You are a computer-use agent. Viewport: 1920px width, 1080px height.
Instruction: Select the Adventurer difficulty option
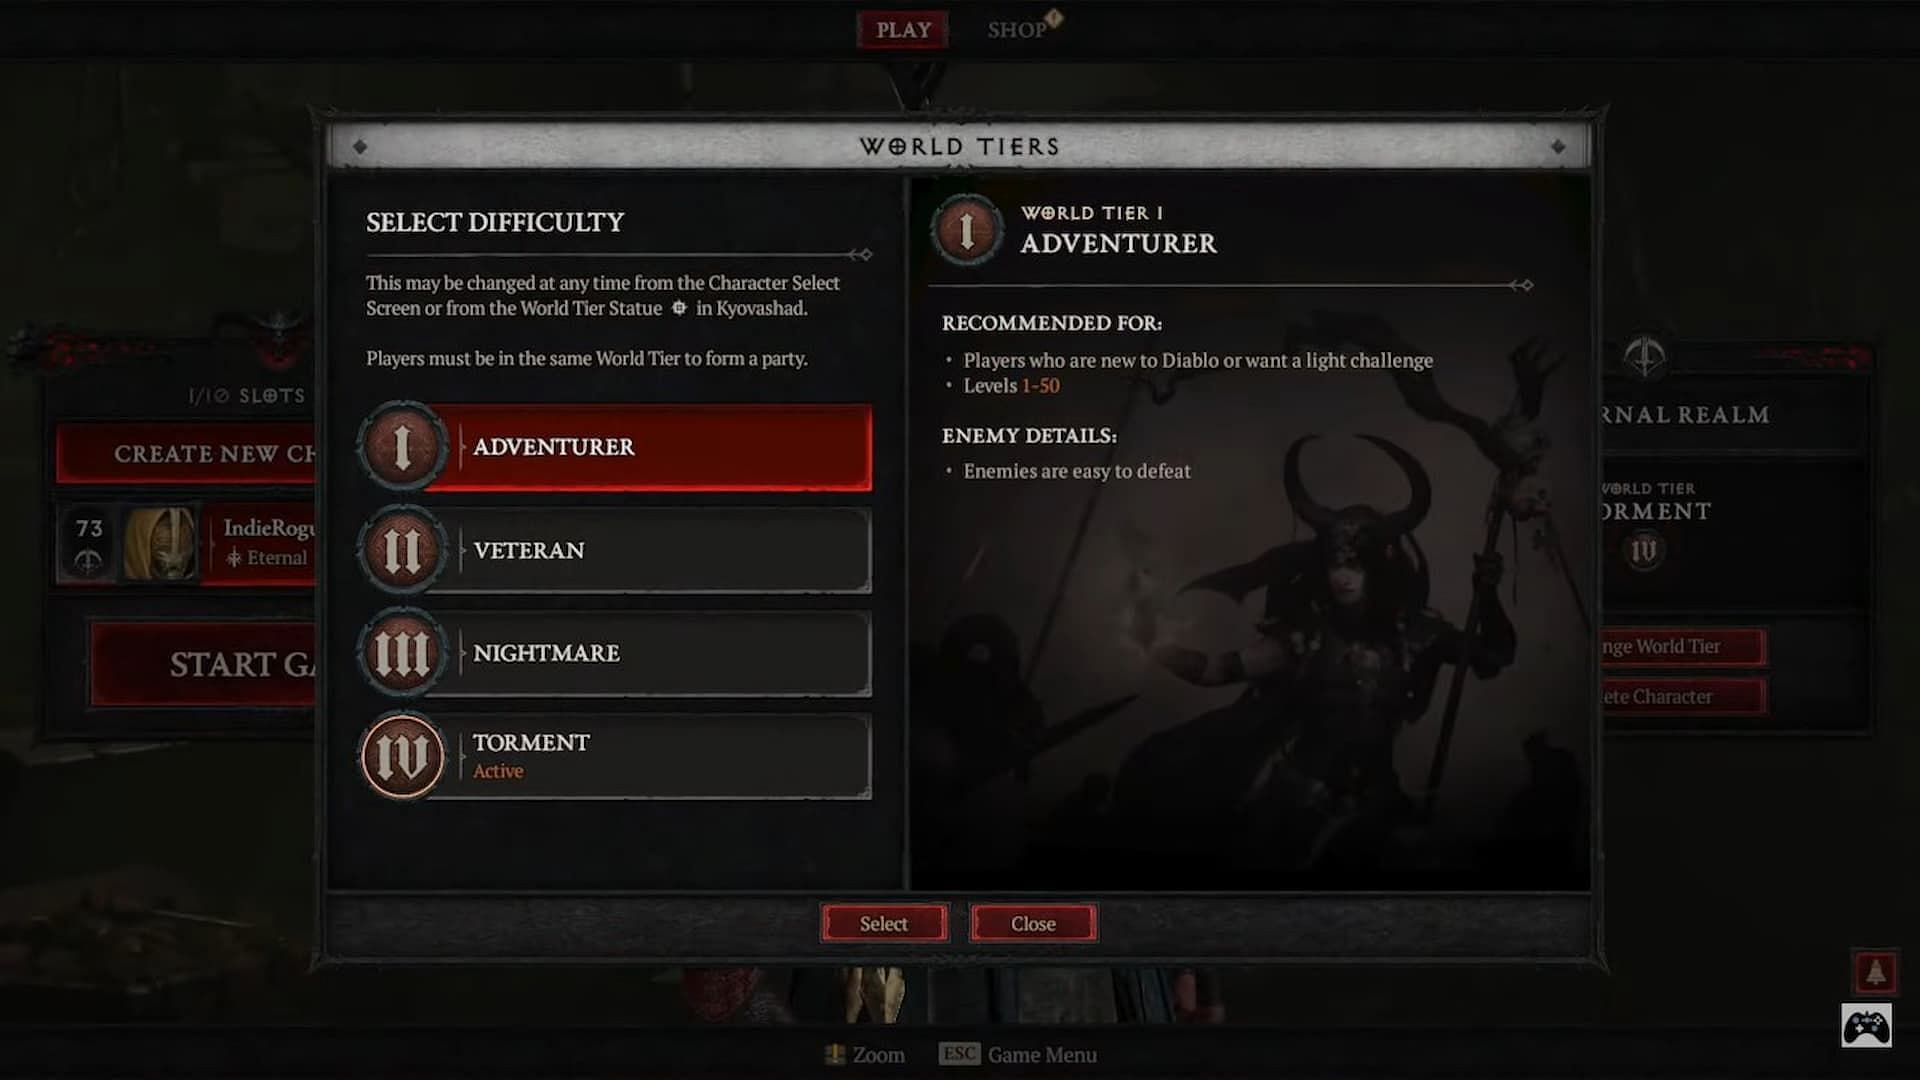(x=613, y=446)
